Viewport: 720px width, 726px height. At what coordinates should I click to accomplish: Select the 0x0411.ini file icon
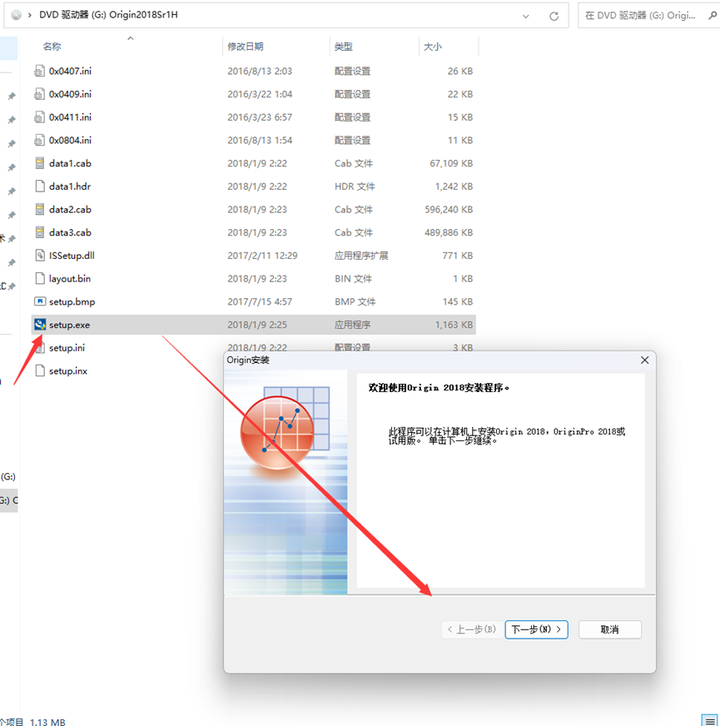[x=40, y=117]
